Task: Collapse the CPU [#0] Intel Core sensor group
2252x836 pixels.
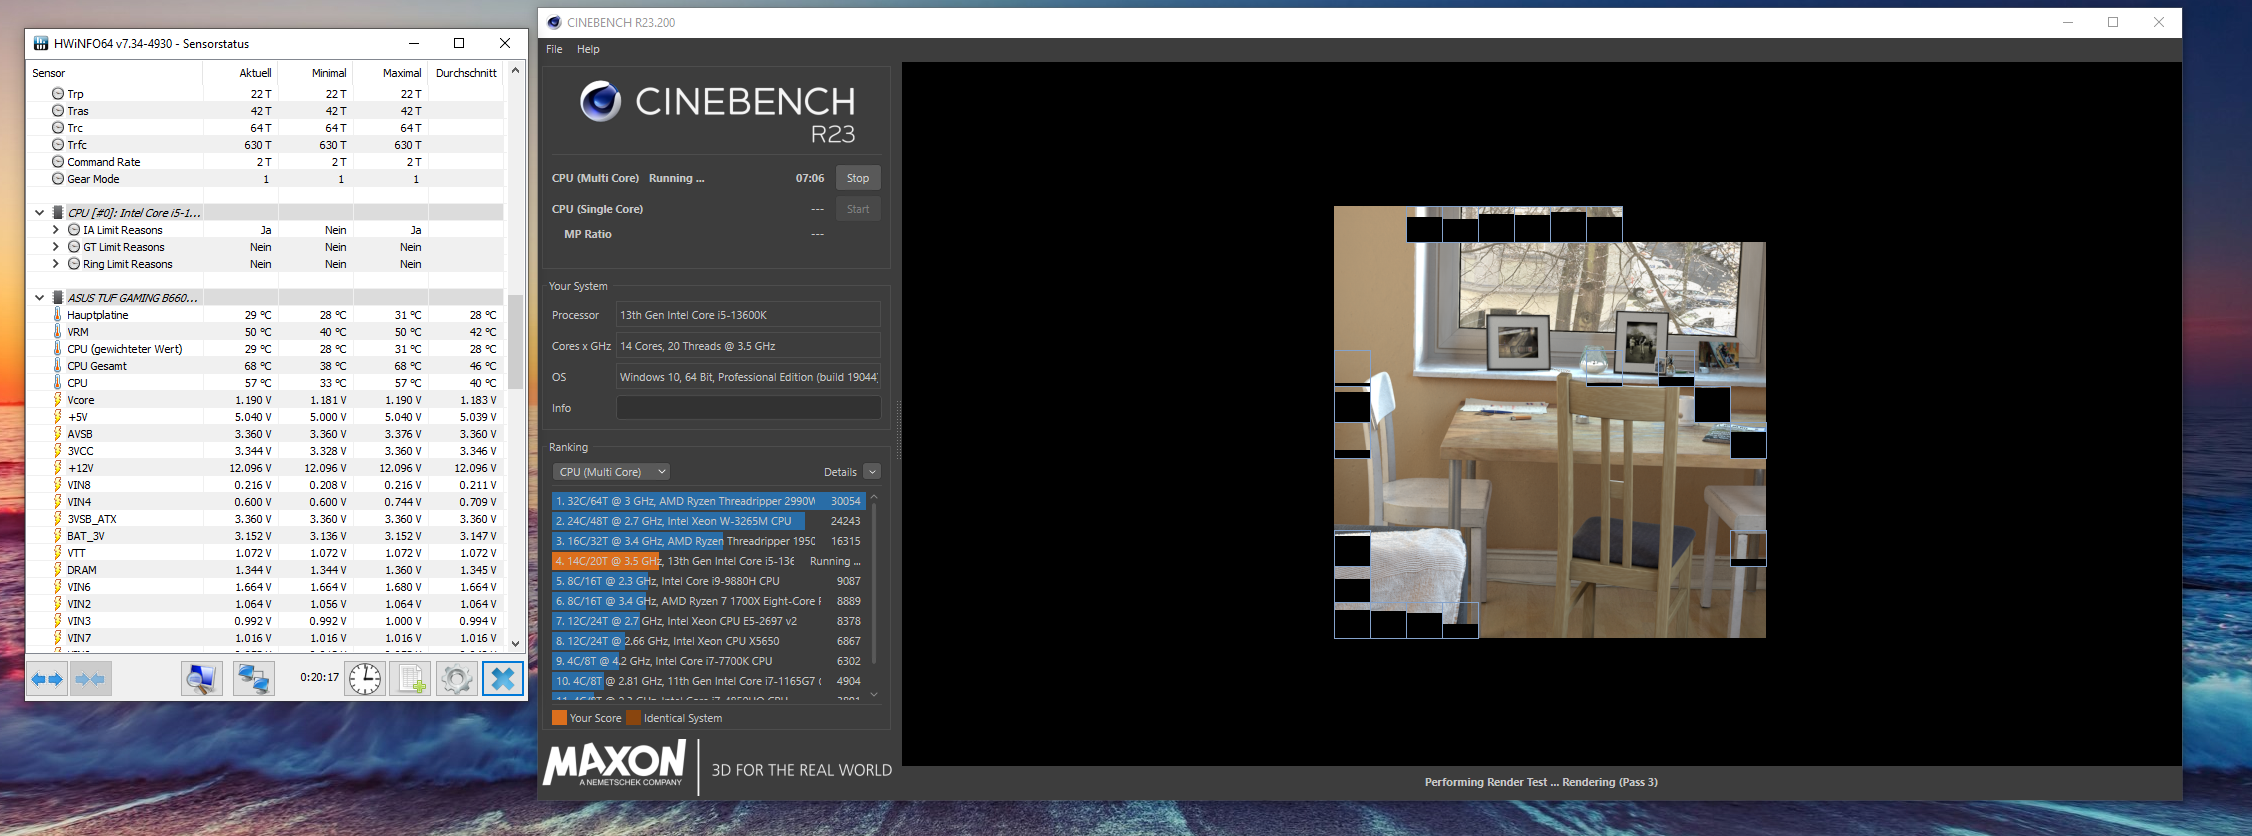Action: [x=40, y=212]
